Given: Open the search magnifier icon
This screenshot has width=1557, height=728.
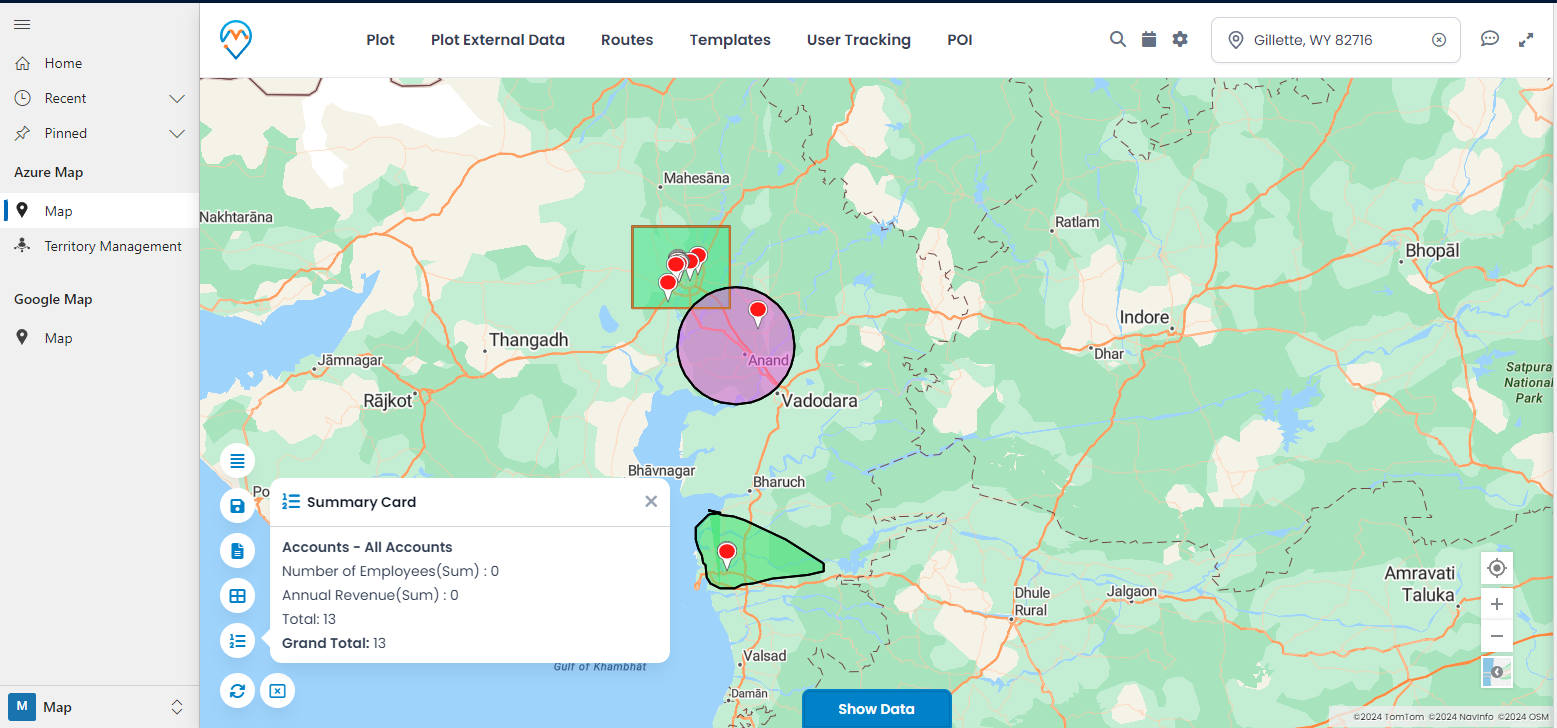Looking at the screenshot, I should 1118,39.
